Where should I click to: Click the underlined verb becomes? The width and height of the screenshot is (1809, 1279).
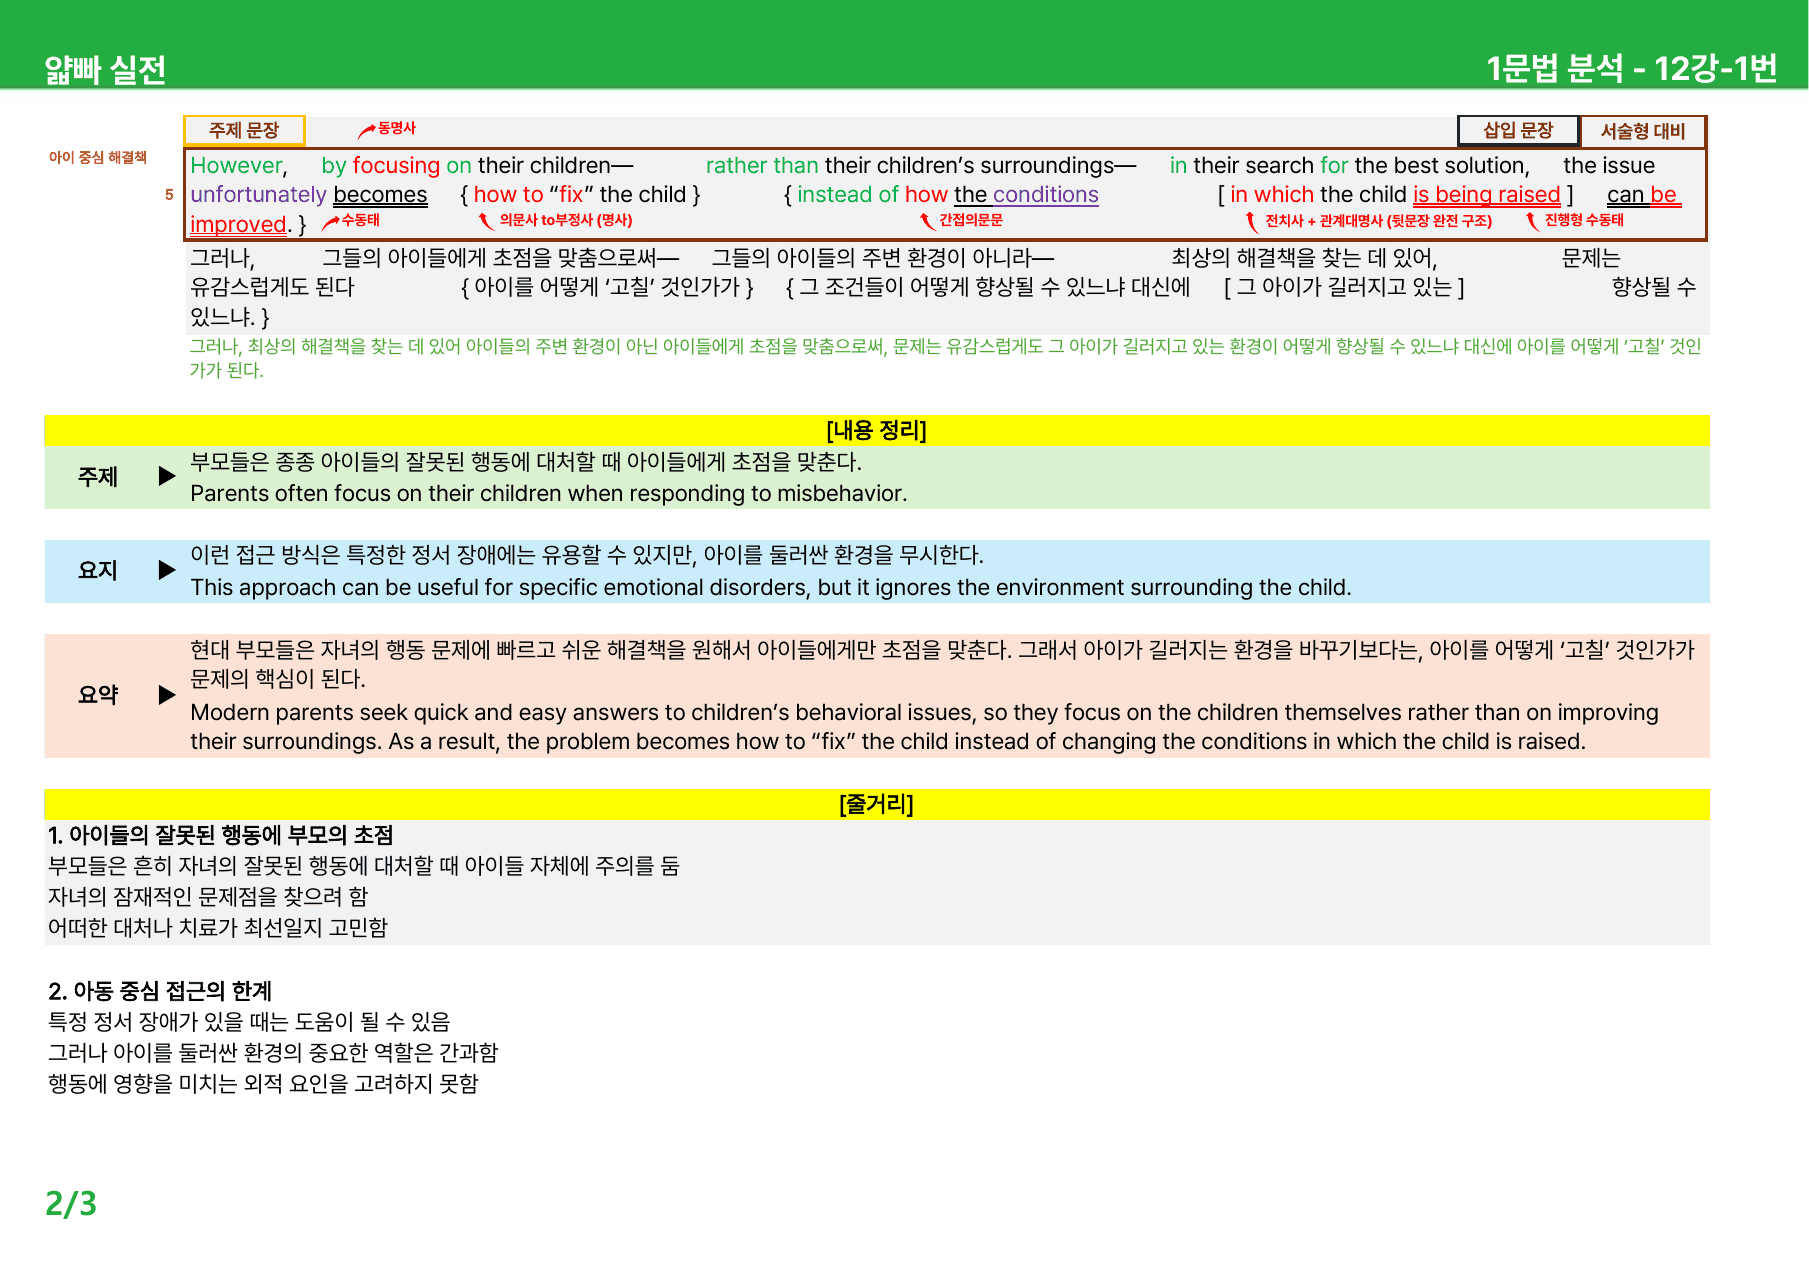pyautogui.click(x=380, y=195)
